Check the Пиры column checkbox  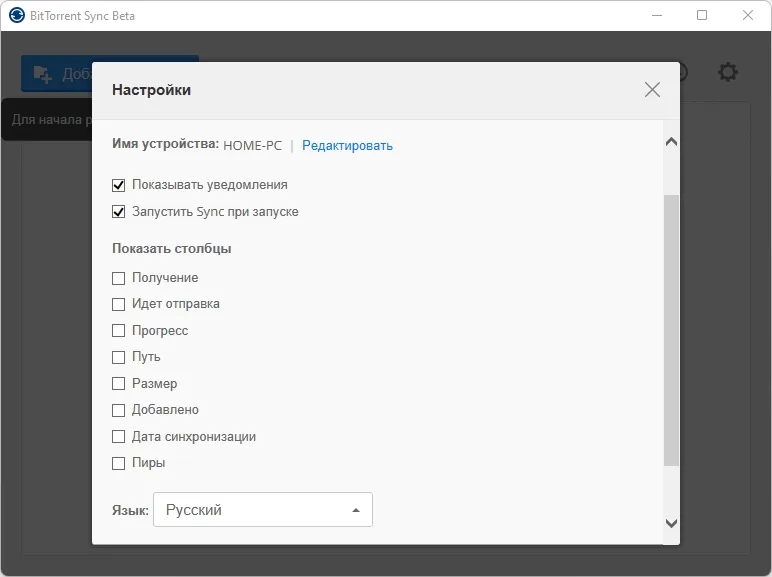[118, 463]
